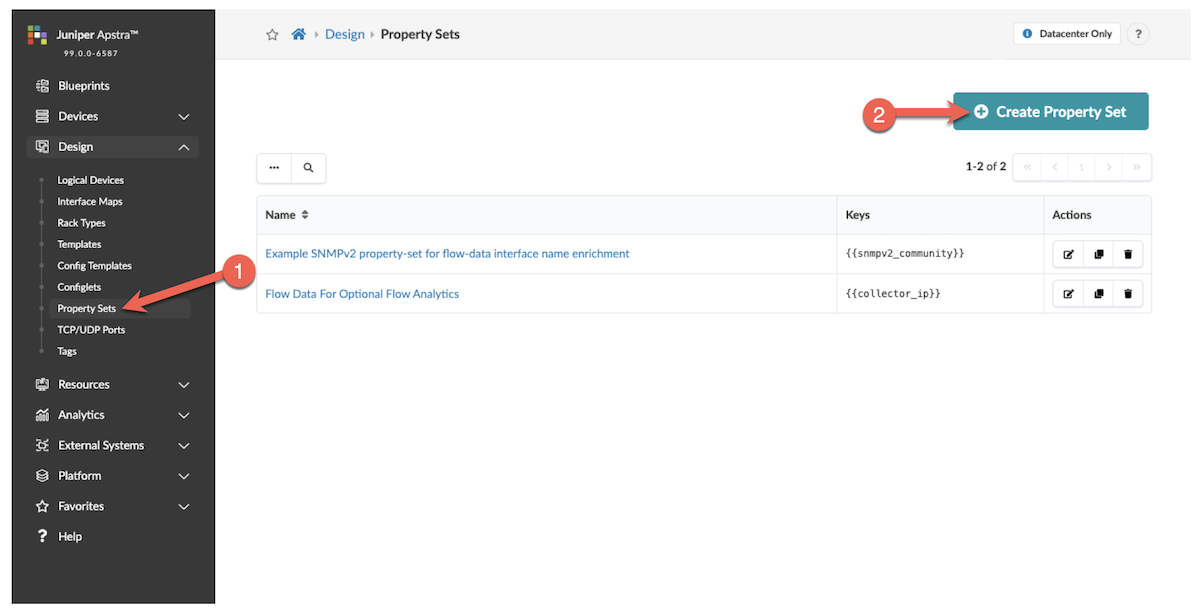Go to next page of results
This screenshot has width=1200, height=612.
[x=1109, y=167]
